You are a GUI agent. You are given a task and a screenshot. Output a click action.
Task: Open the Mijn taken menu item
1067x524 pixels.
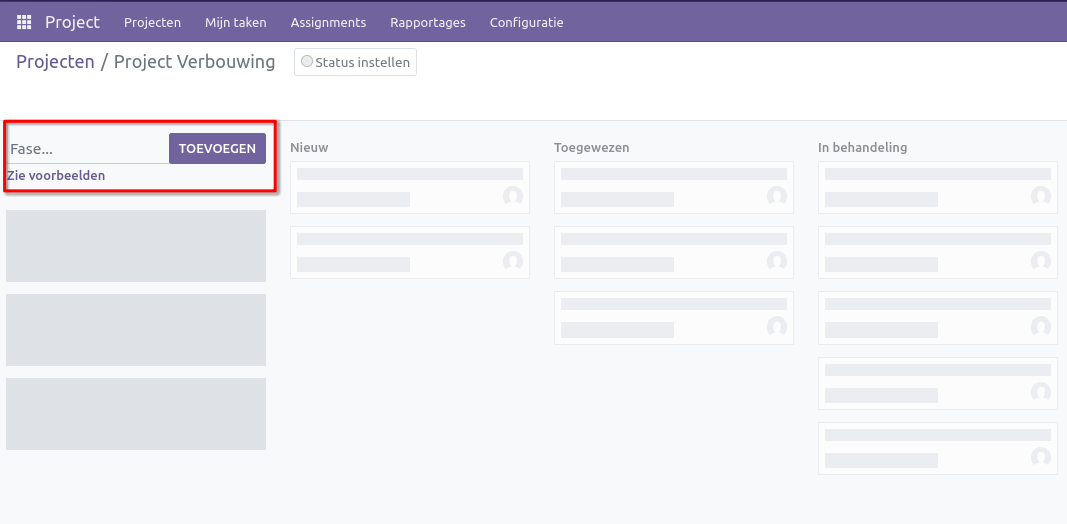pyautogui.click(x=235, y=22)
